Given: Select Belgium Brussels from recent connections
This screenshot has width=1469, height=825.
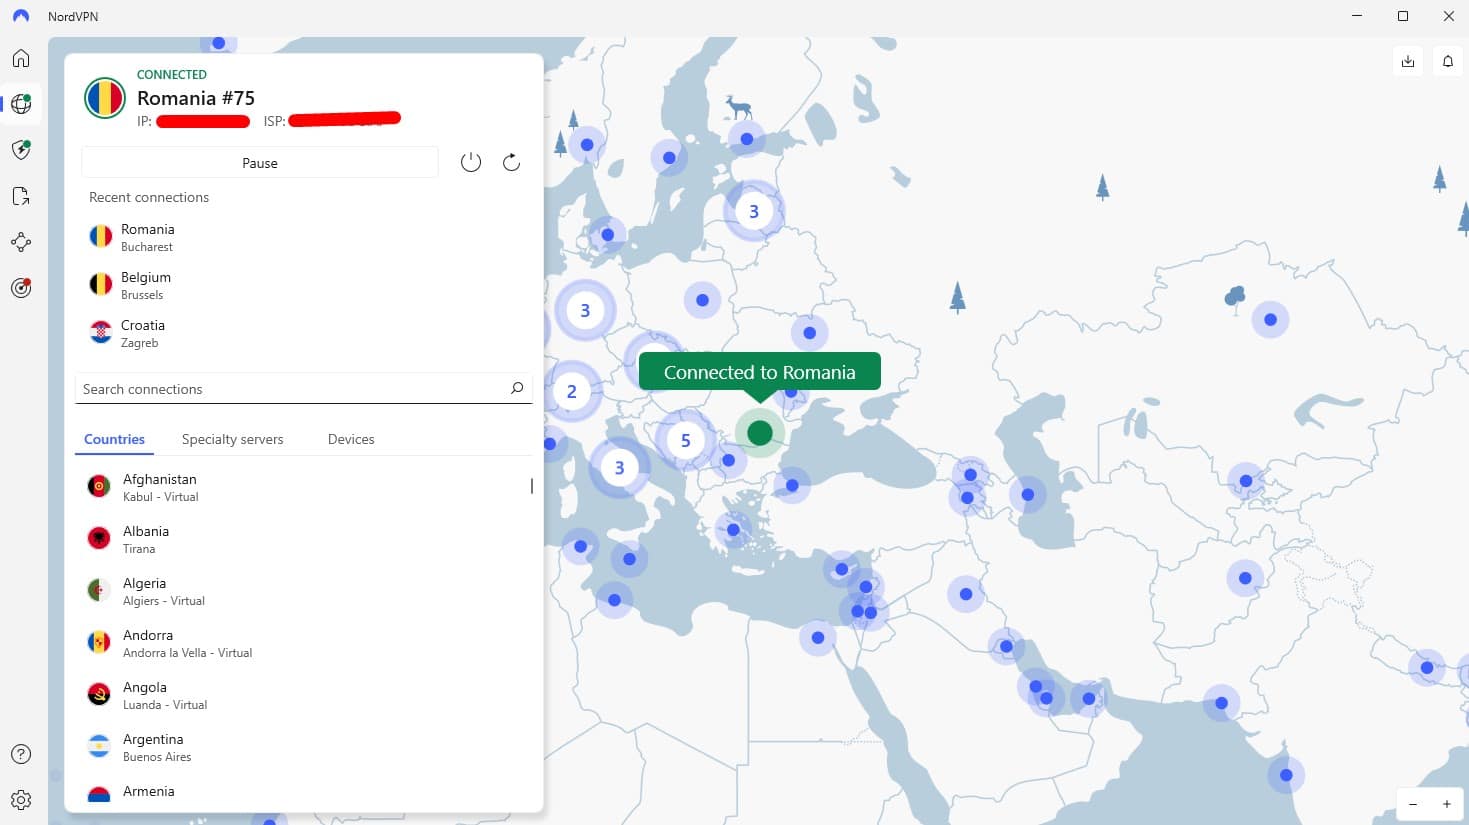Looking at the screenshot, I should click(146, 285).
